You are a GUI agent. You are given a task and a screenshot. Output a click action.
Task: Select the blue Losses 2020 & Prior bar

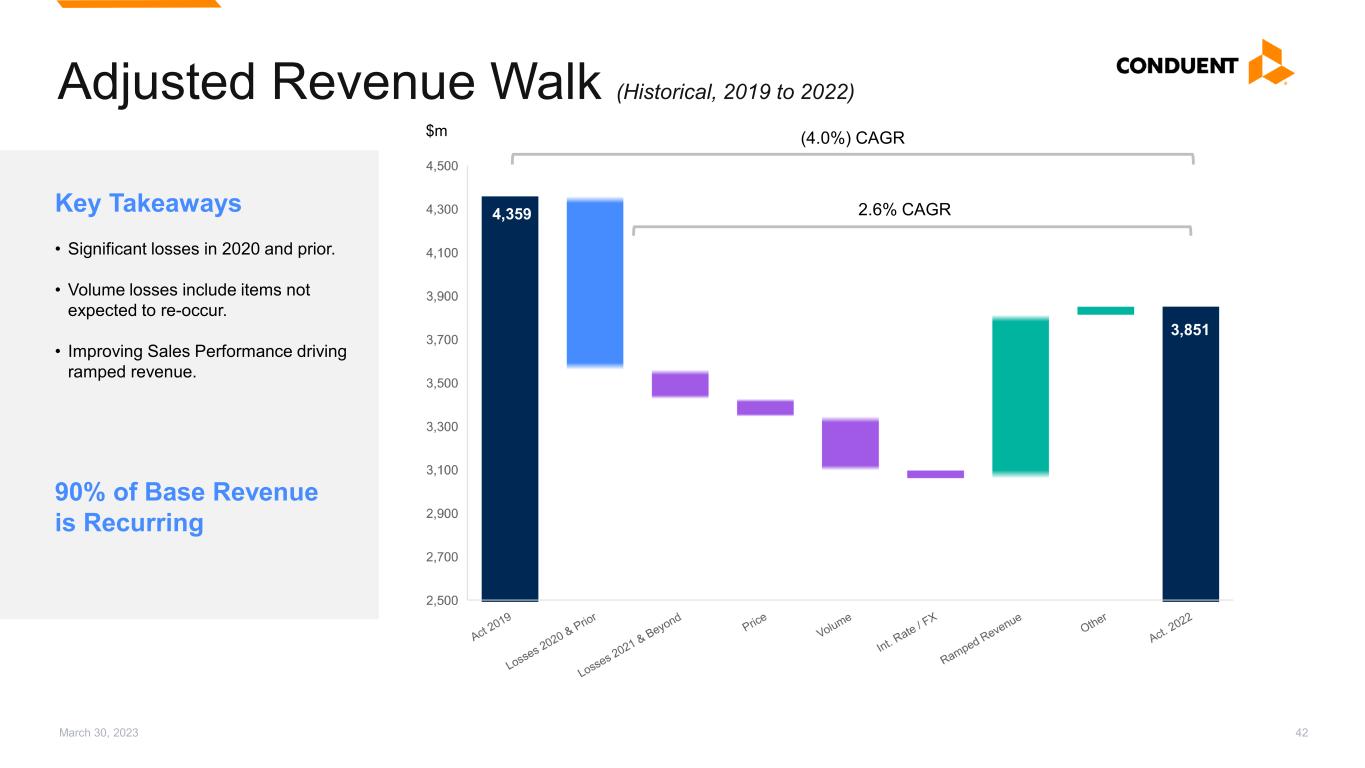click(595, 283)
